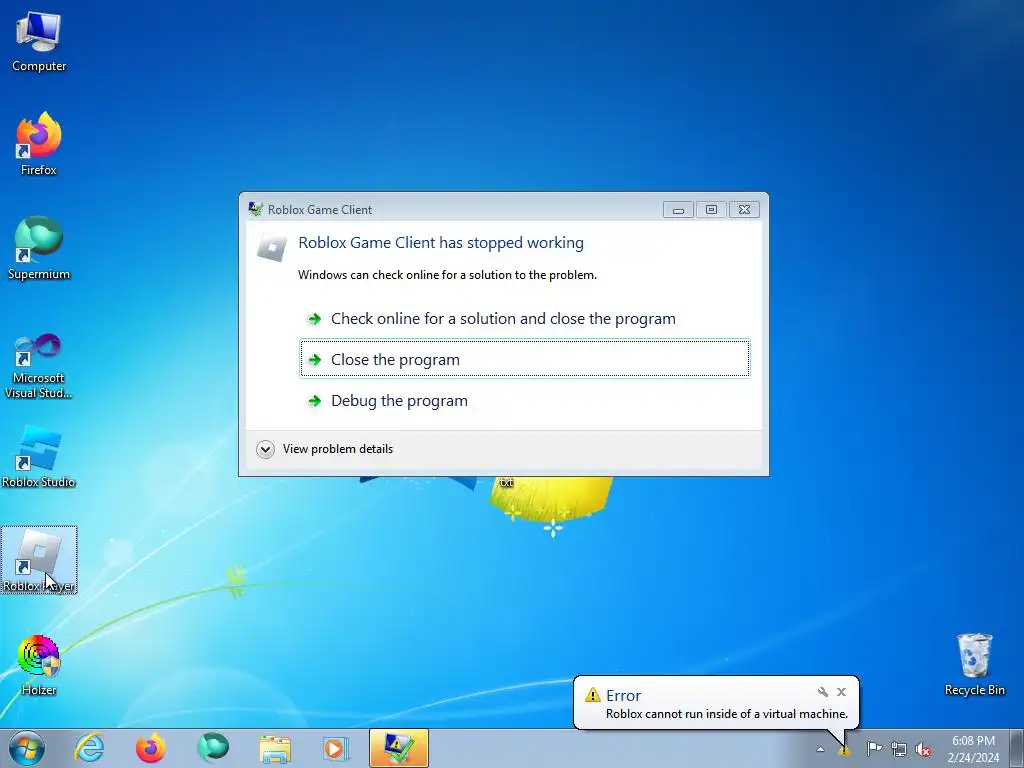
Task: Click the Roblox logo inside the dialog
Action: 272,248
